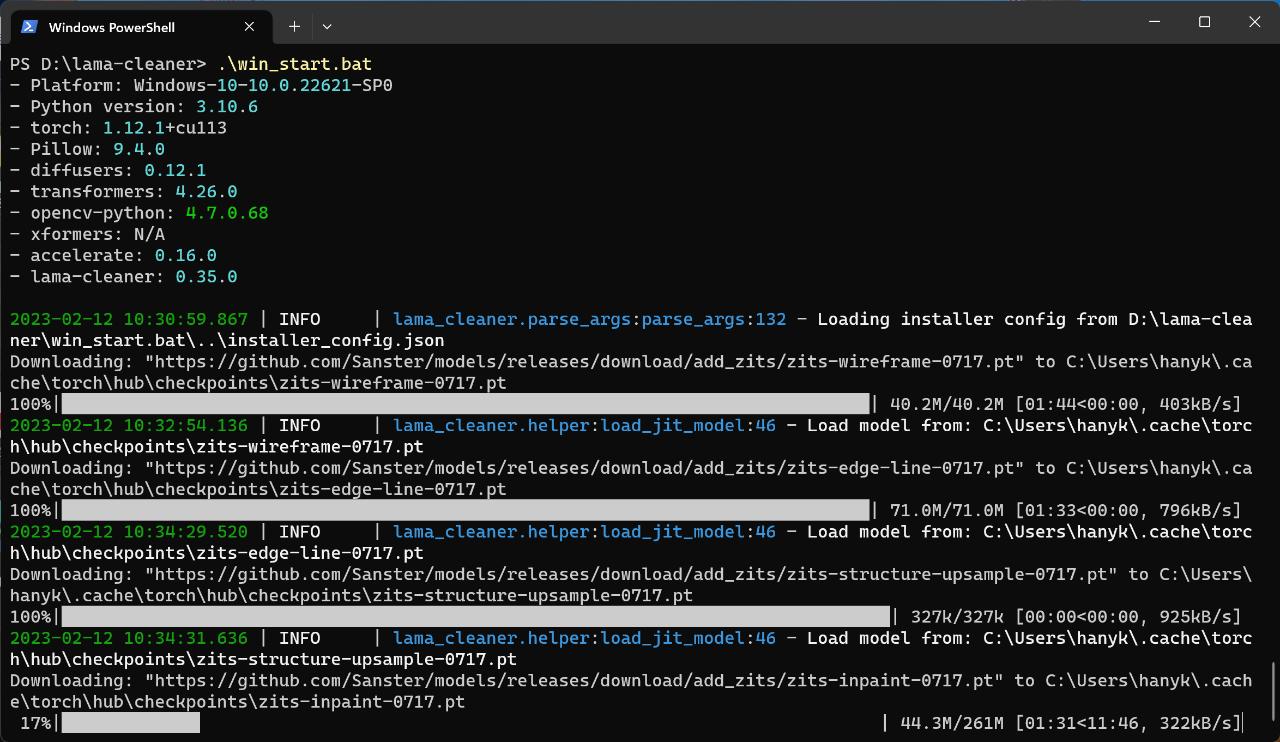Click the 2023-02-12 10:30:59.867 timestamp
Screen dimensions: 1280x742
click(x=129, y=319)
